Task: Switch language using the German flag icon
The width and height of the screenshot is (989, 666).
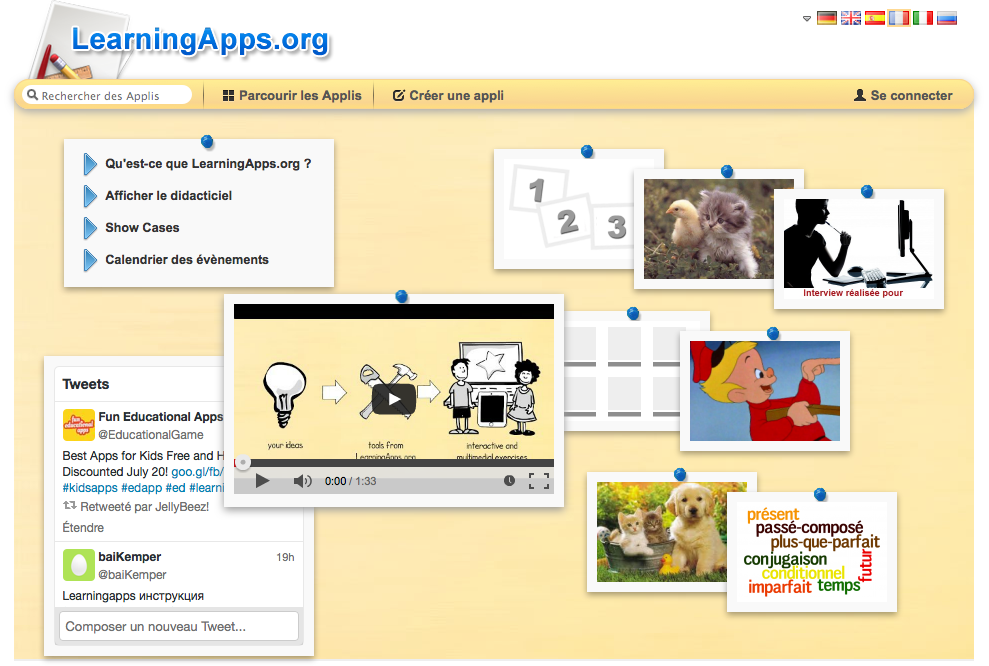Action: (x=826, y=17)
